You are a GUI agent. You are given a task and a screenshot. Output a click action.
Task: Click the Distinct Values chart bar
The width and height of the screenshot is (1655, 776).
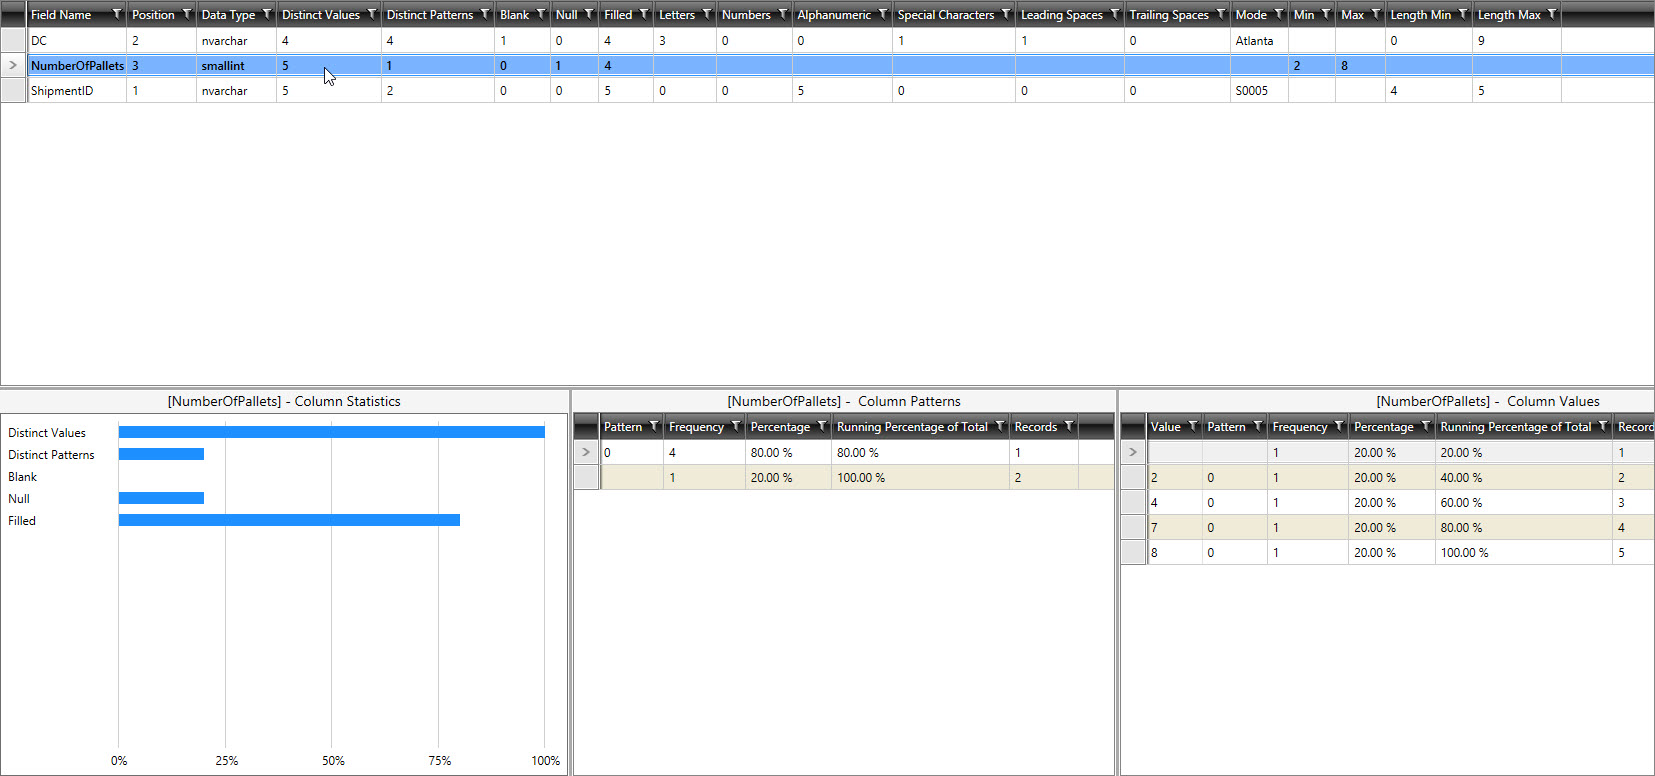pyautogui.click(x=332, y=432)
